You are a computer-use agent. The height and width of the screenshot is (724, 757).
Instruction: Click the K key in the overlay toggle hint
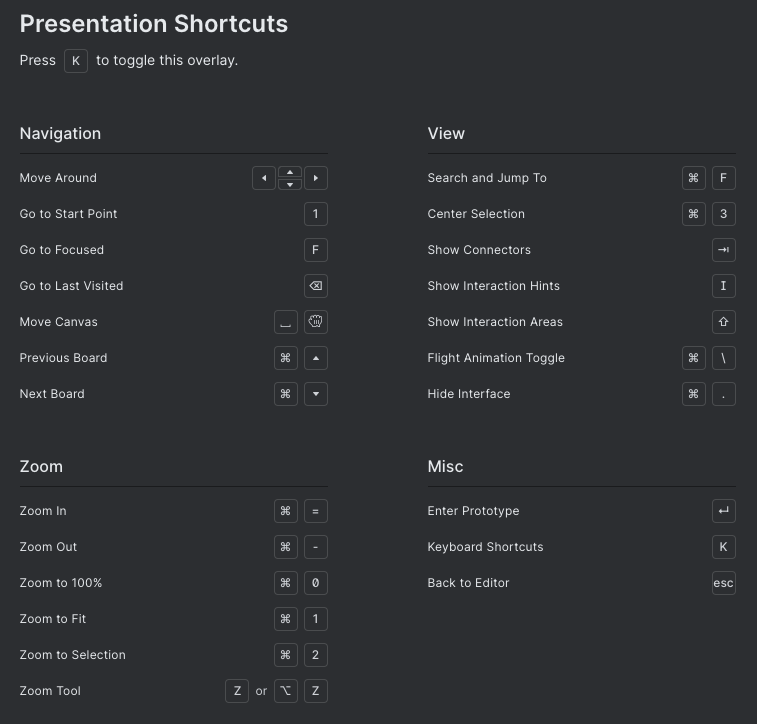76,61
